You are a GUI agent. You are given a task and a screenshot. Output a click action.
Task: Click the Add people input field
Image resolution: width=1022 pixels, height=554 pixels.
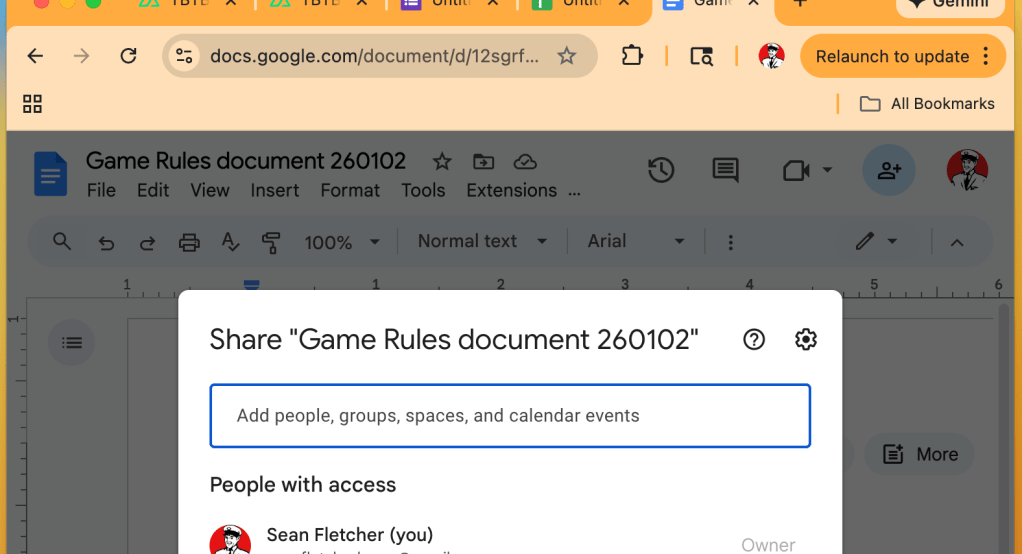[510, 416]
